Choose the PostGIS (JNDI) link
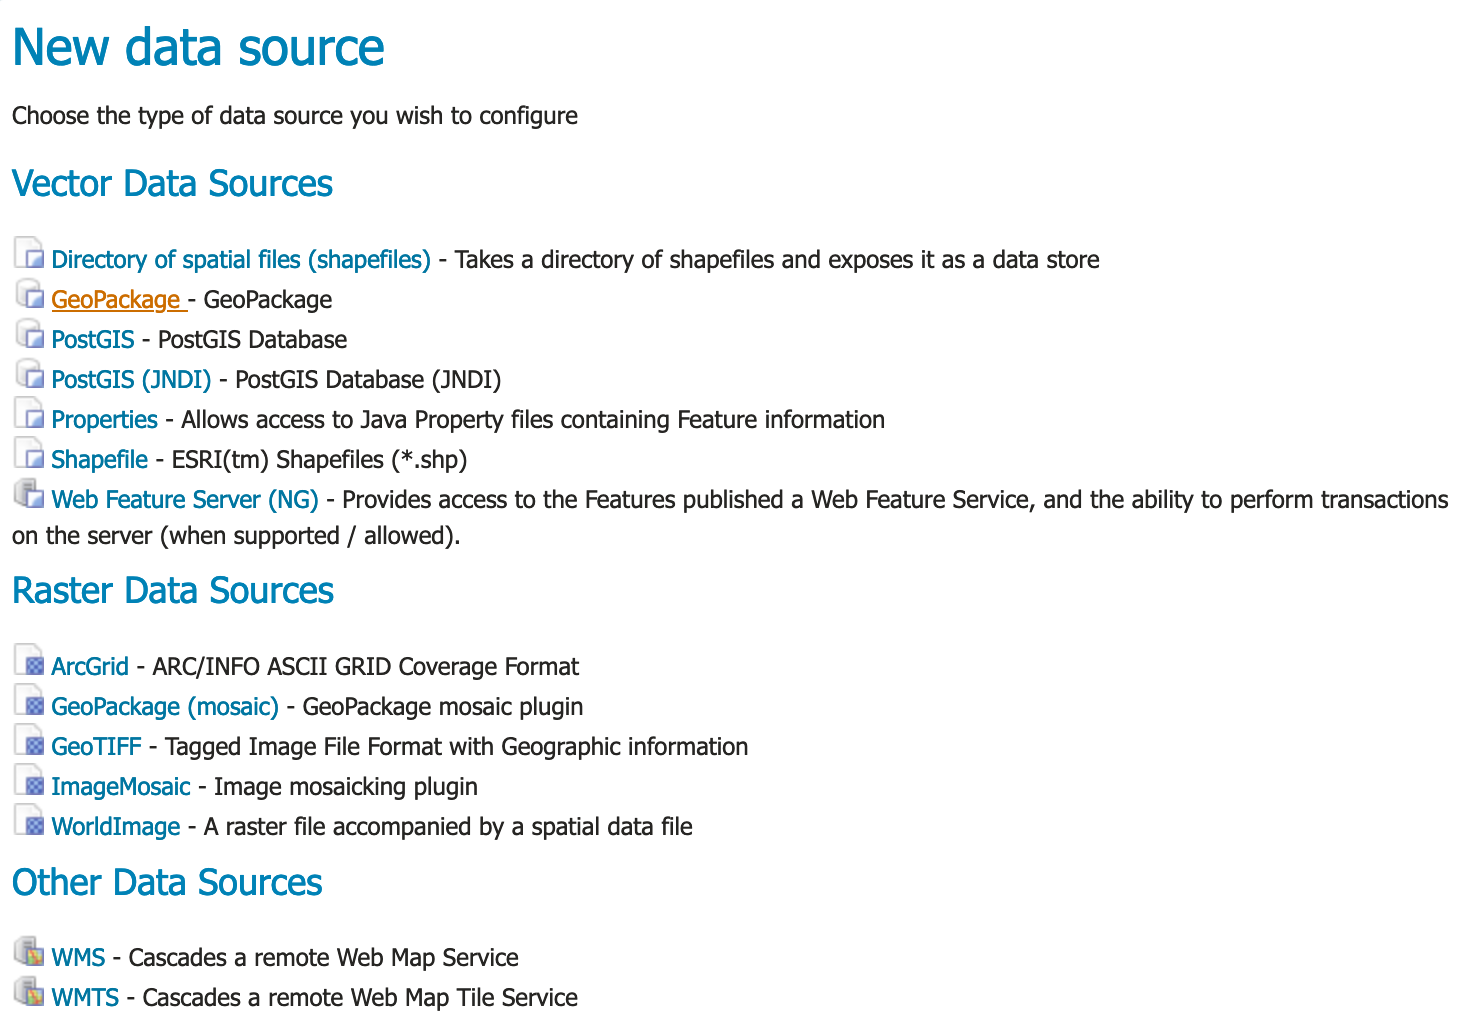 point(131,380)
